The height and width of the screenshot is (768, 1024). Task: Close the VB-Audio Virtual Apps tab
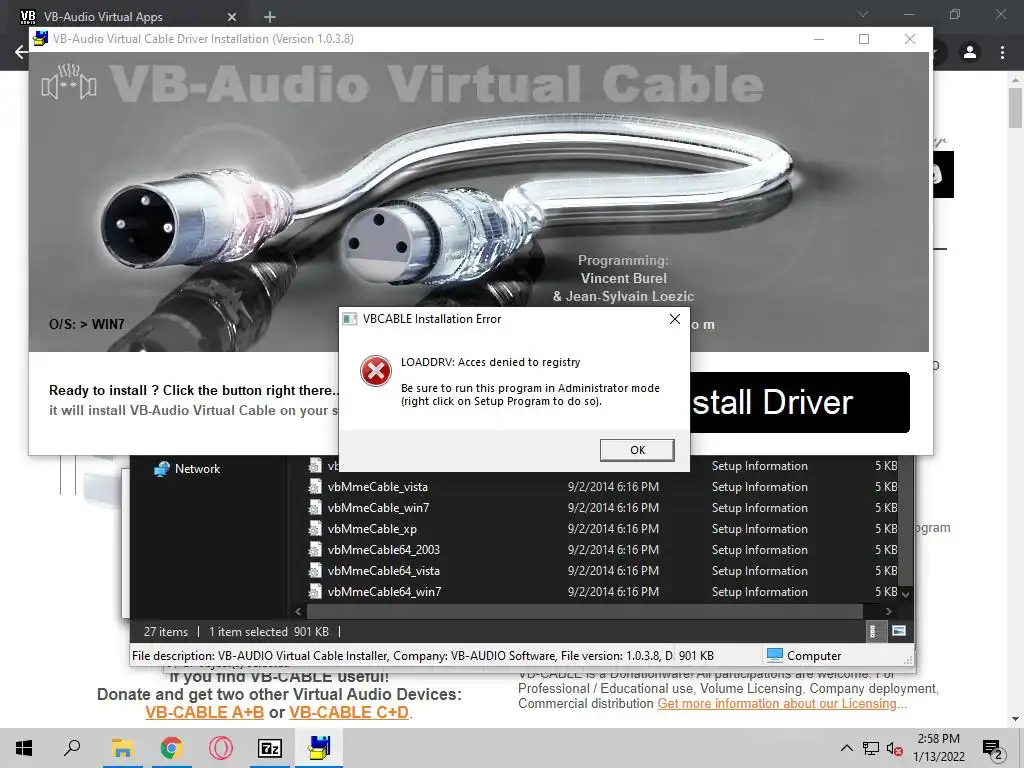pos(232,17)
